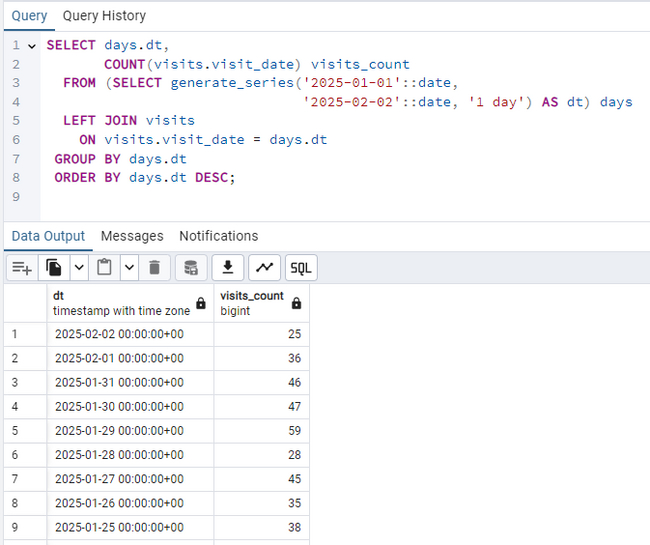Select the Data Output tab
Image resolution: width=650 pixels, height=545 pixels.
48,236
